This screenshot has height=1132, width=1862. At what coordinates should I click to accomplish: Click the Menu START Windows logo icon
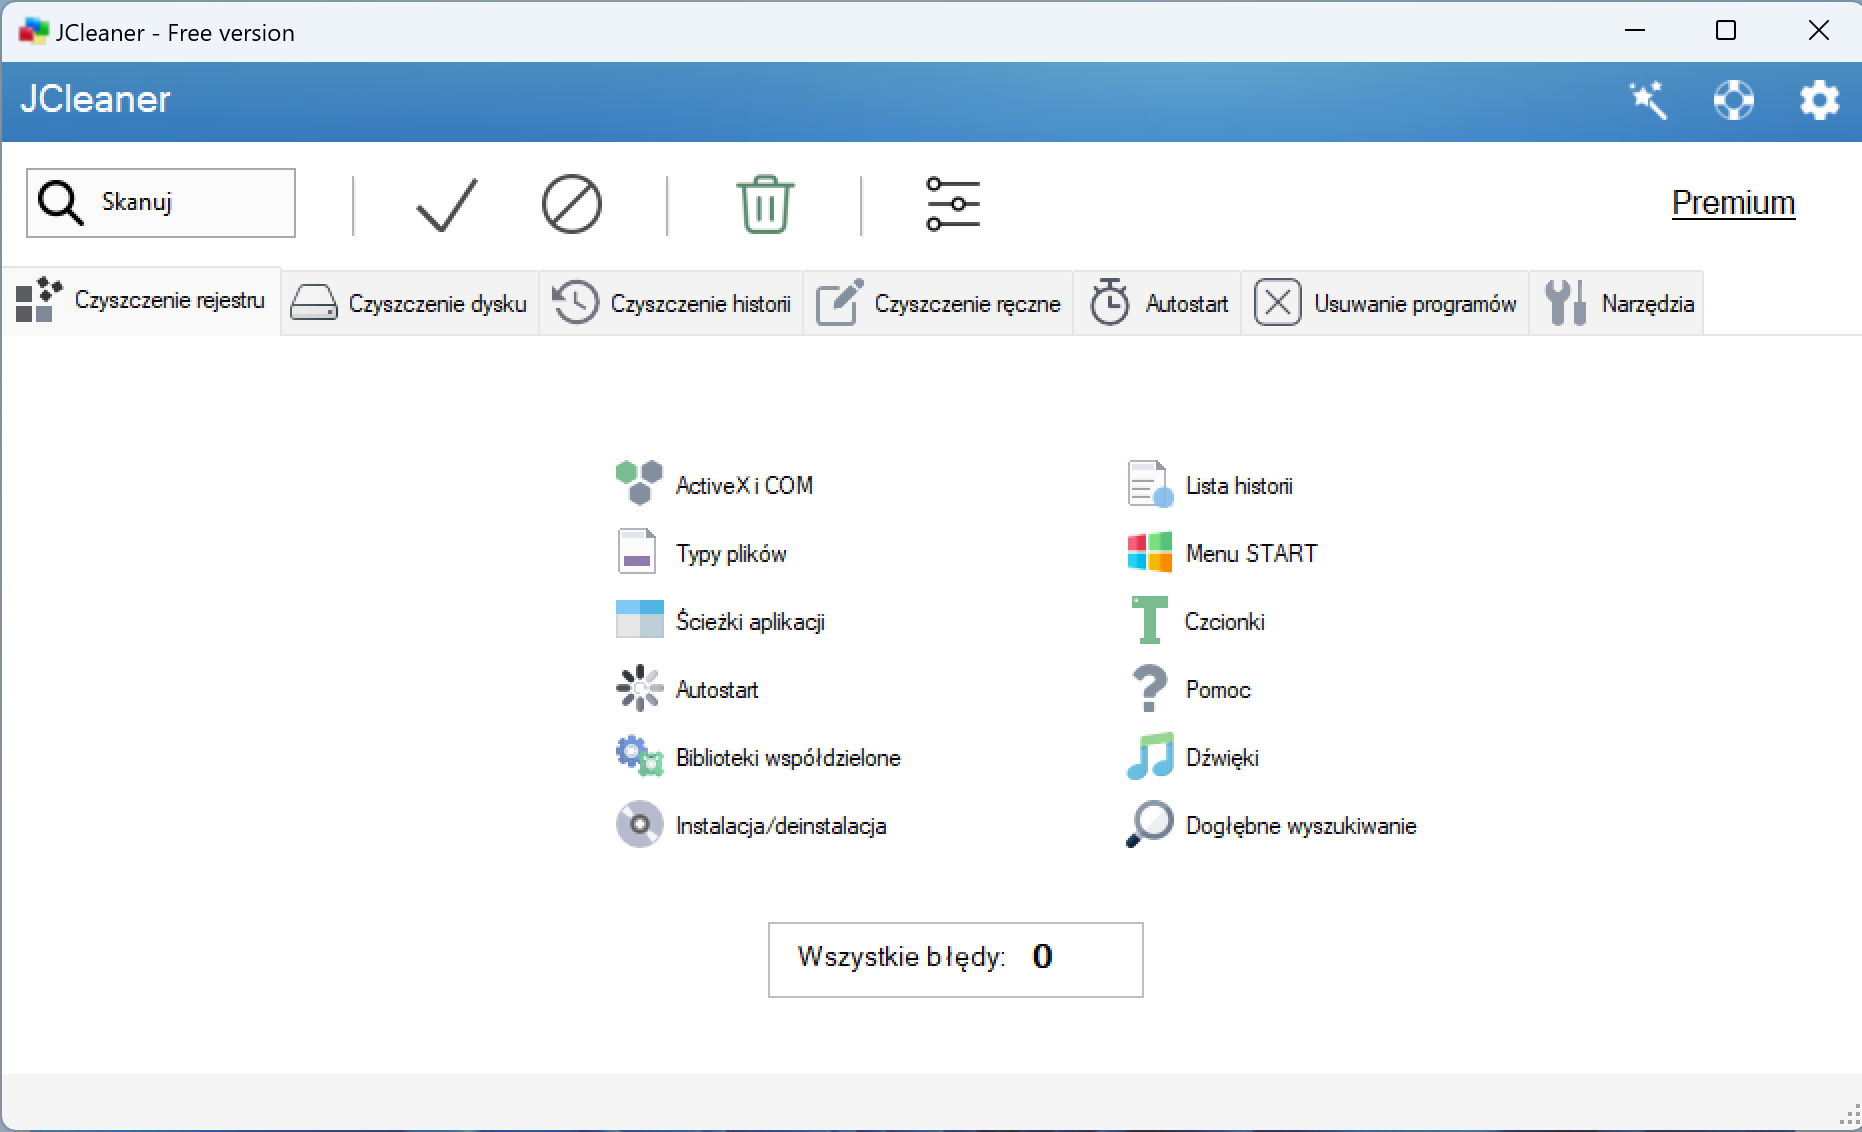point(1150,552)
